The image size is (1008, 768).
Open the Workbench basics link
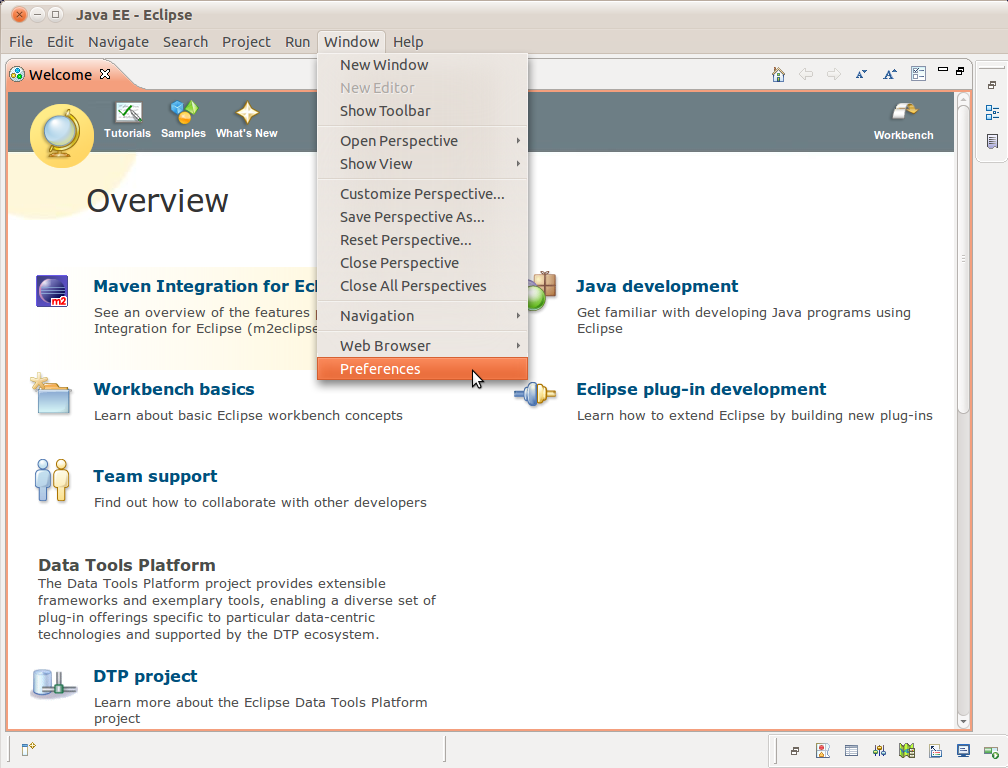[x=174, y=389]
